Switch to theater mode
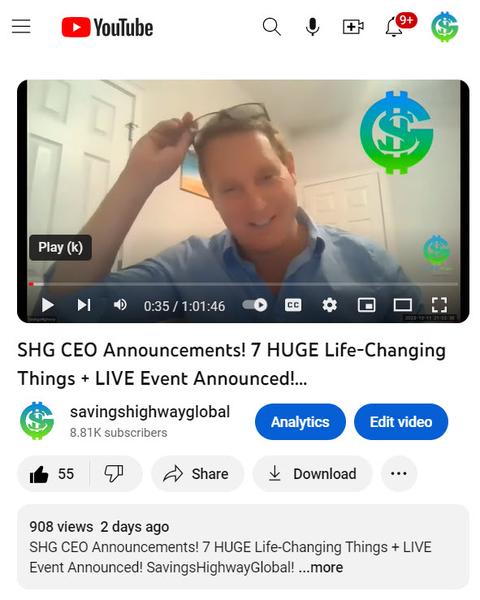Viewport: 480px width, 600px height. pyautogui.click(x=403, y=305)
